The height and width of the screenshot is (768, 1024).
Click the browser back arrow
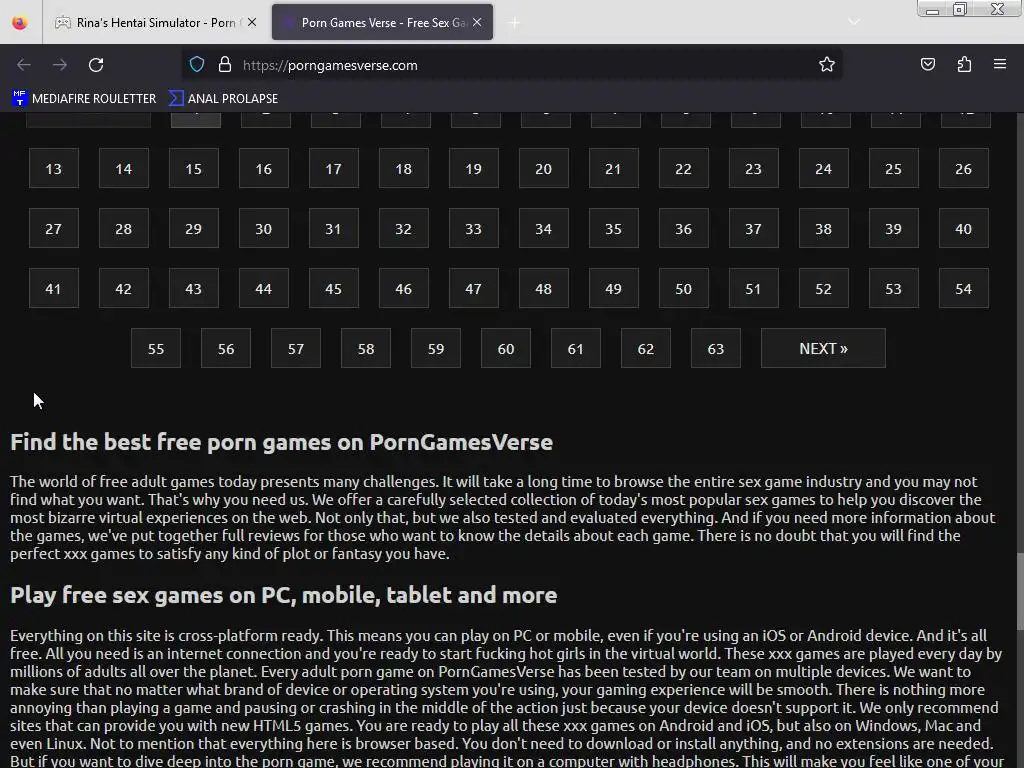coord(24,65)
